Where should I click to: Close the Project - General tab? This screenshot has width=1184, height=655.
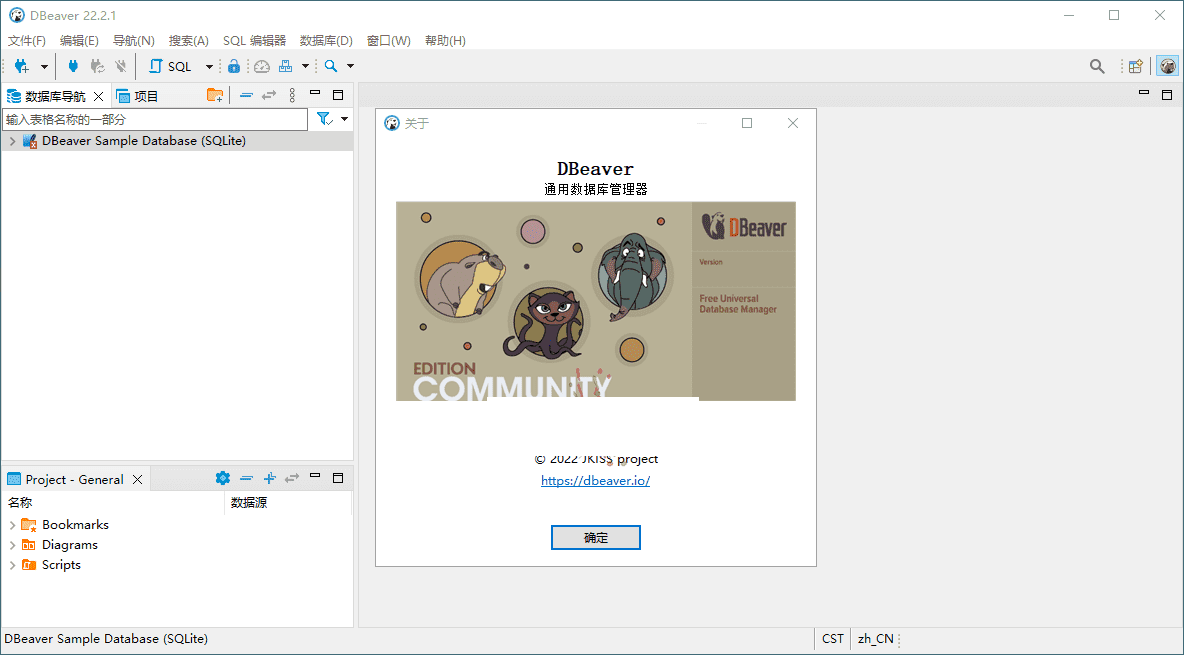click(137, 479)
